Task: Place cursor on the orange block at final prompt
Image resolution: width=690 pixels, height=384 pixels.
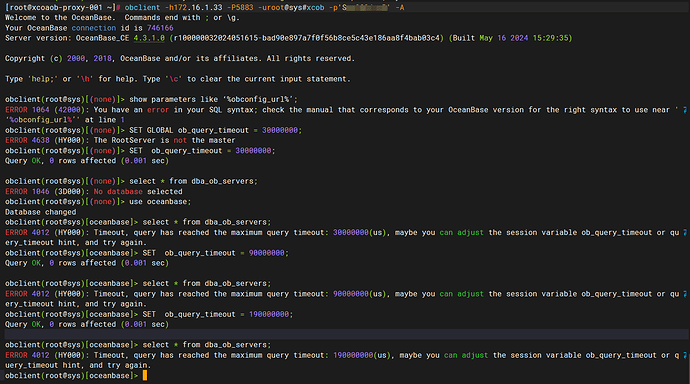Action: click(145, 376)
